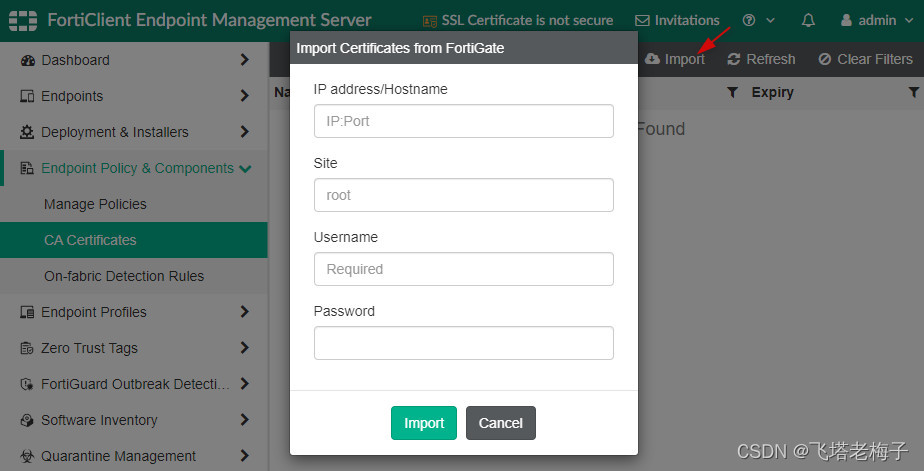Open On-fabric Detection Rules item

[x=134, y=276]
